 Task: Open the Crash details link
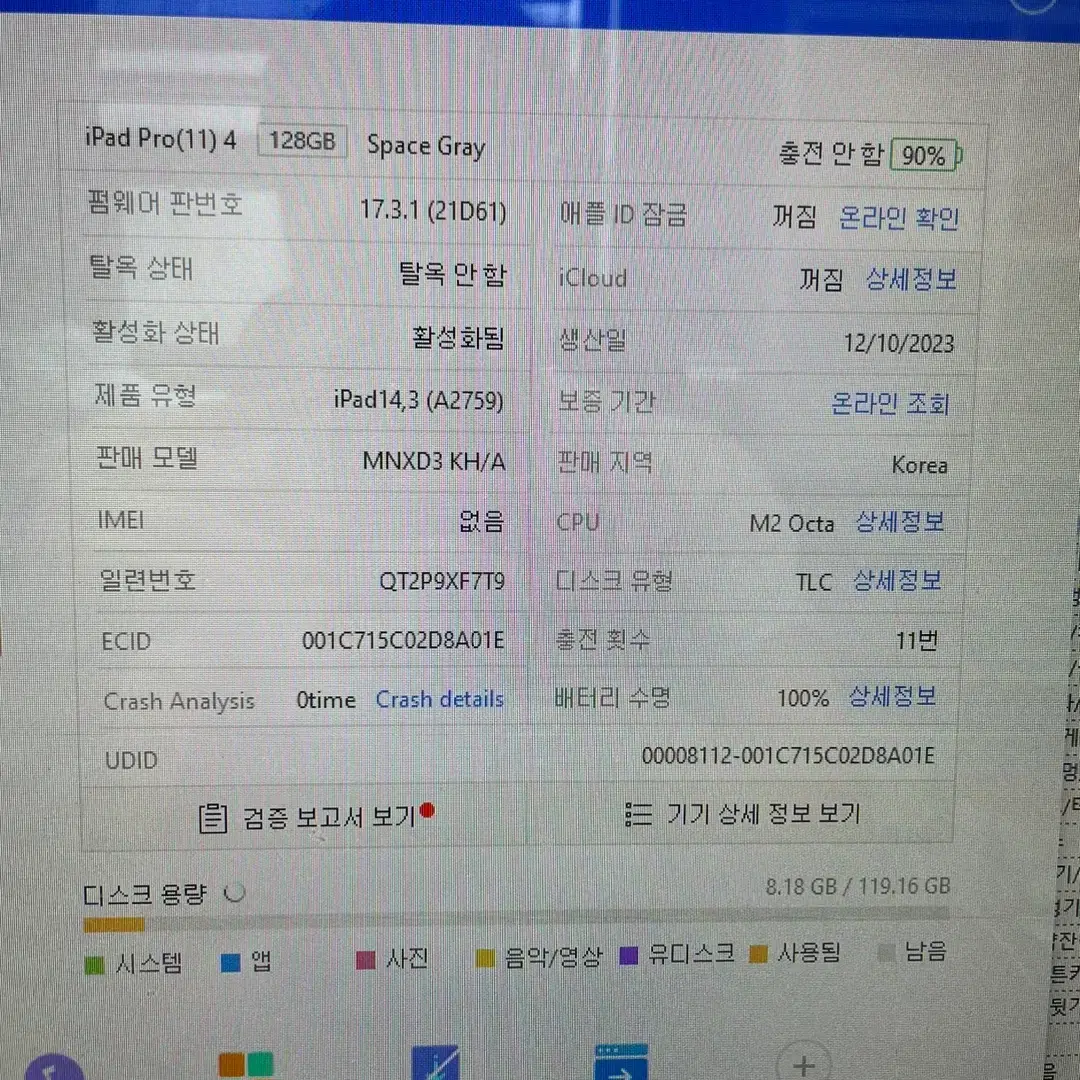click(439, 699)
